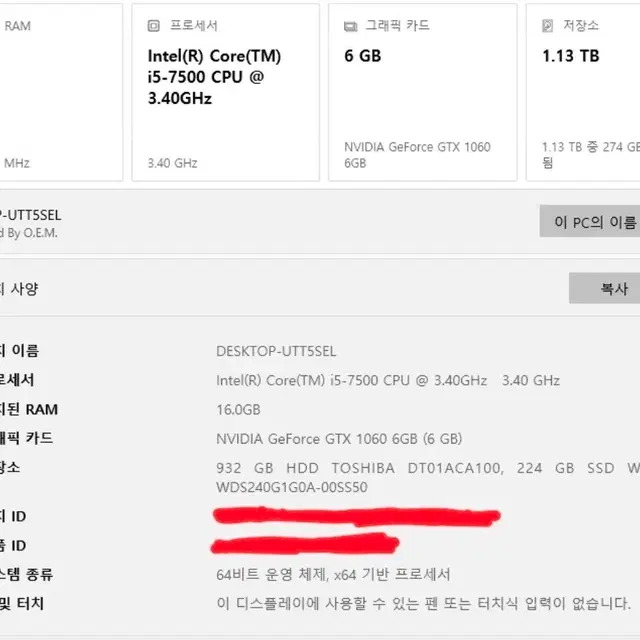This screenshot has width=640, height=640.
Task: Select the GTX 1060 graphics spec line
Action: coord(339,439)
